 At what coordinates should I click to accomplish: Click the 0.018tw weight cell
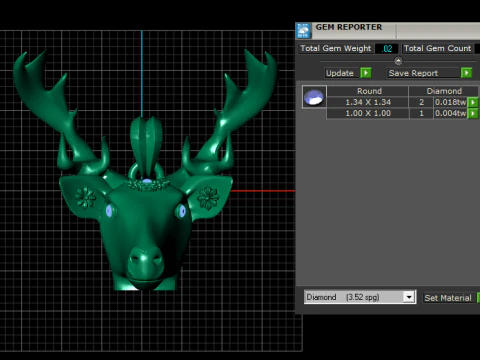(450, 102)
